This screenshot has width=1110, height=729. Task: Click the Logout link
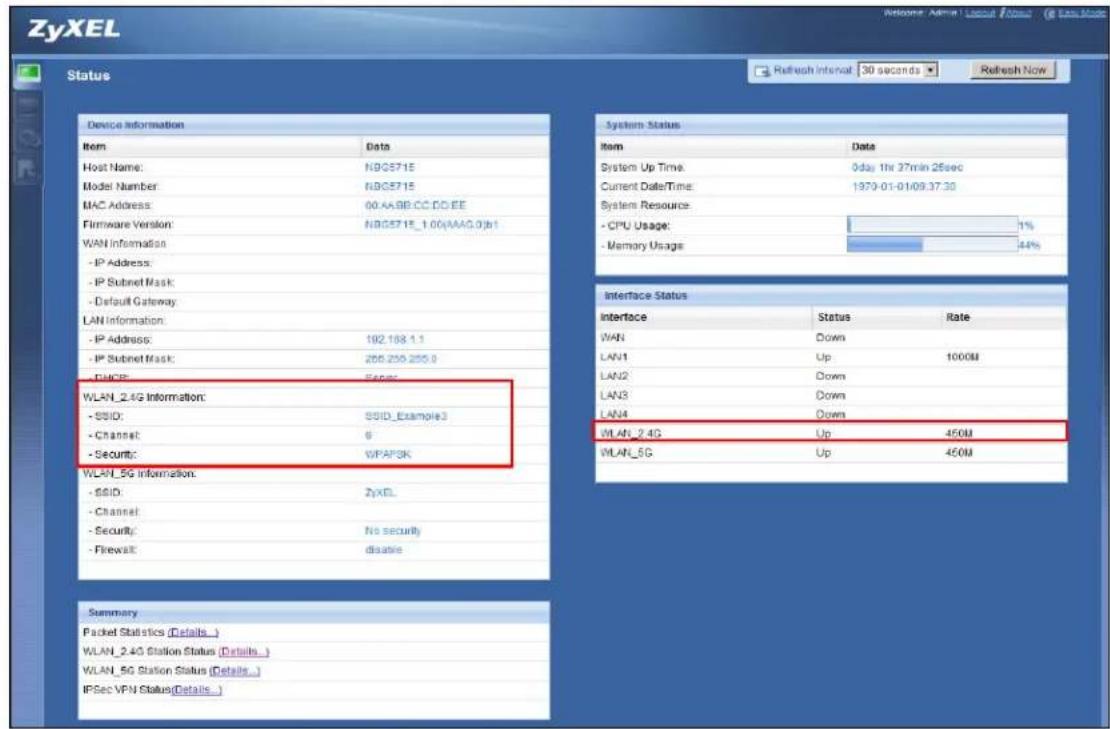(x=980, y=13)
